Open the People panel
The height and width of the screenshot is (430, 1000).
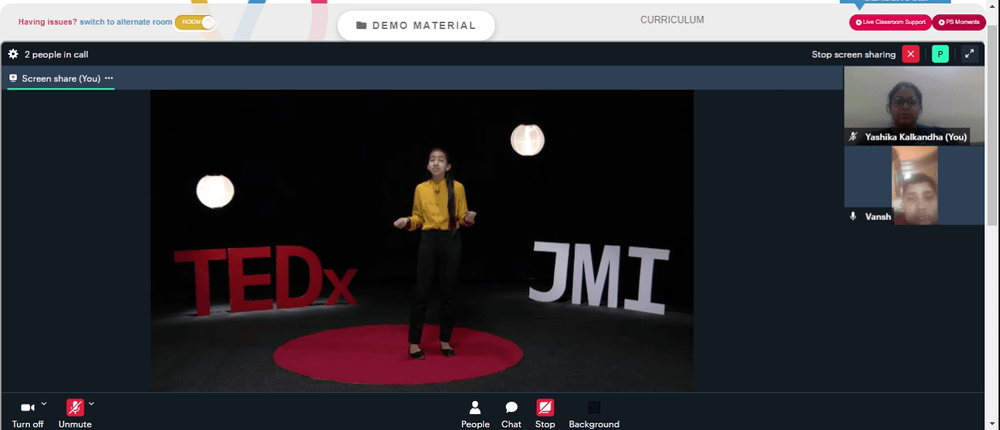[475, 414]
